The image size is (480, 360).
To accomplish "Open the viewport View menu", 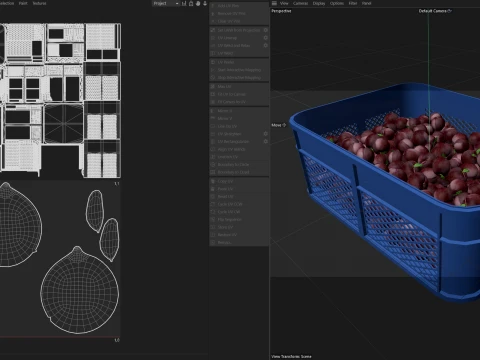I will click(x=284, y=3).
